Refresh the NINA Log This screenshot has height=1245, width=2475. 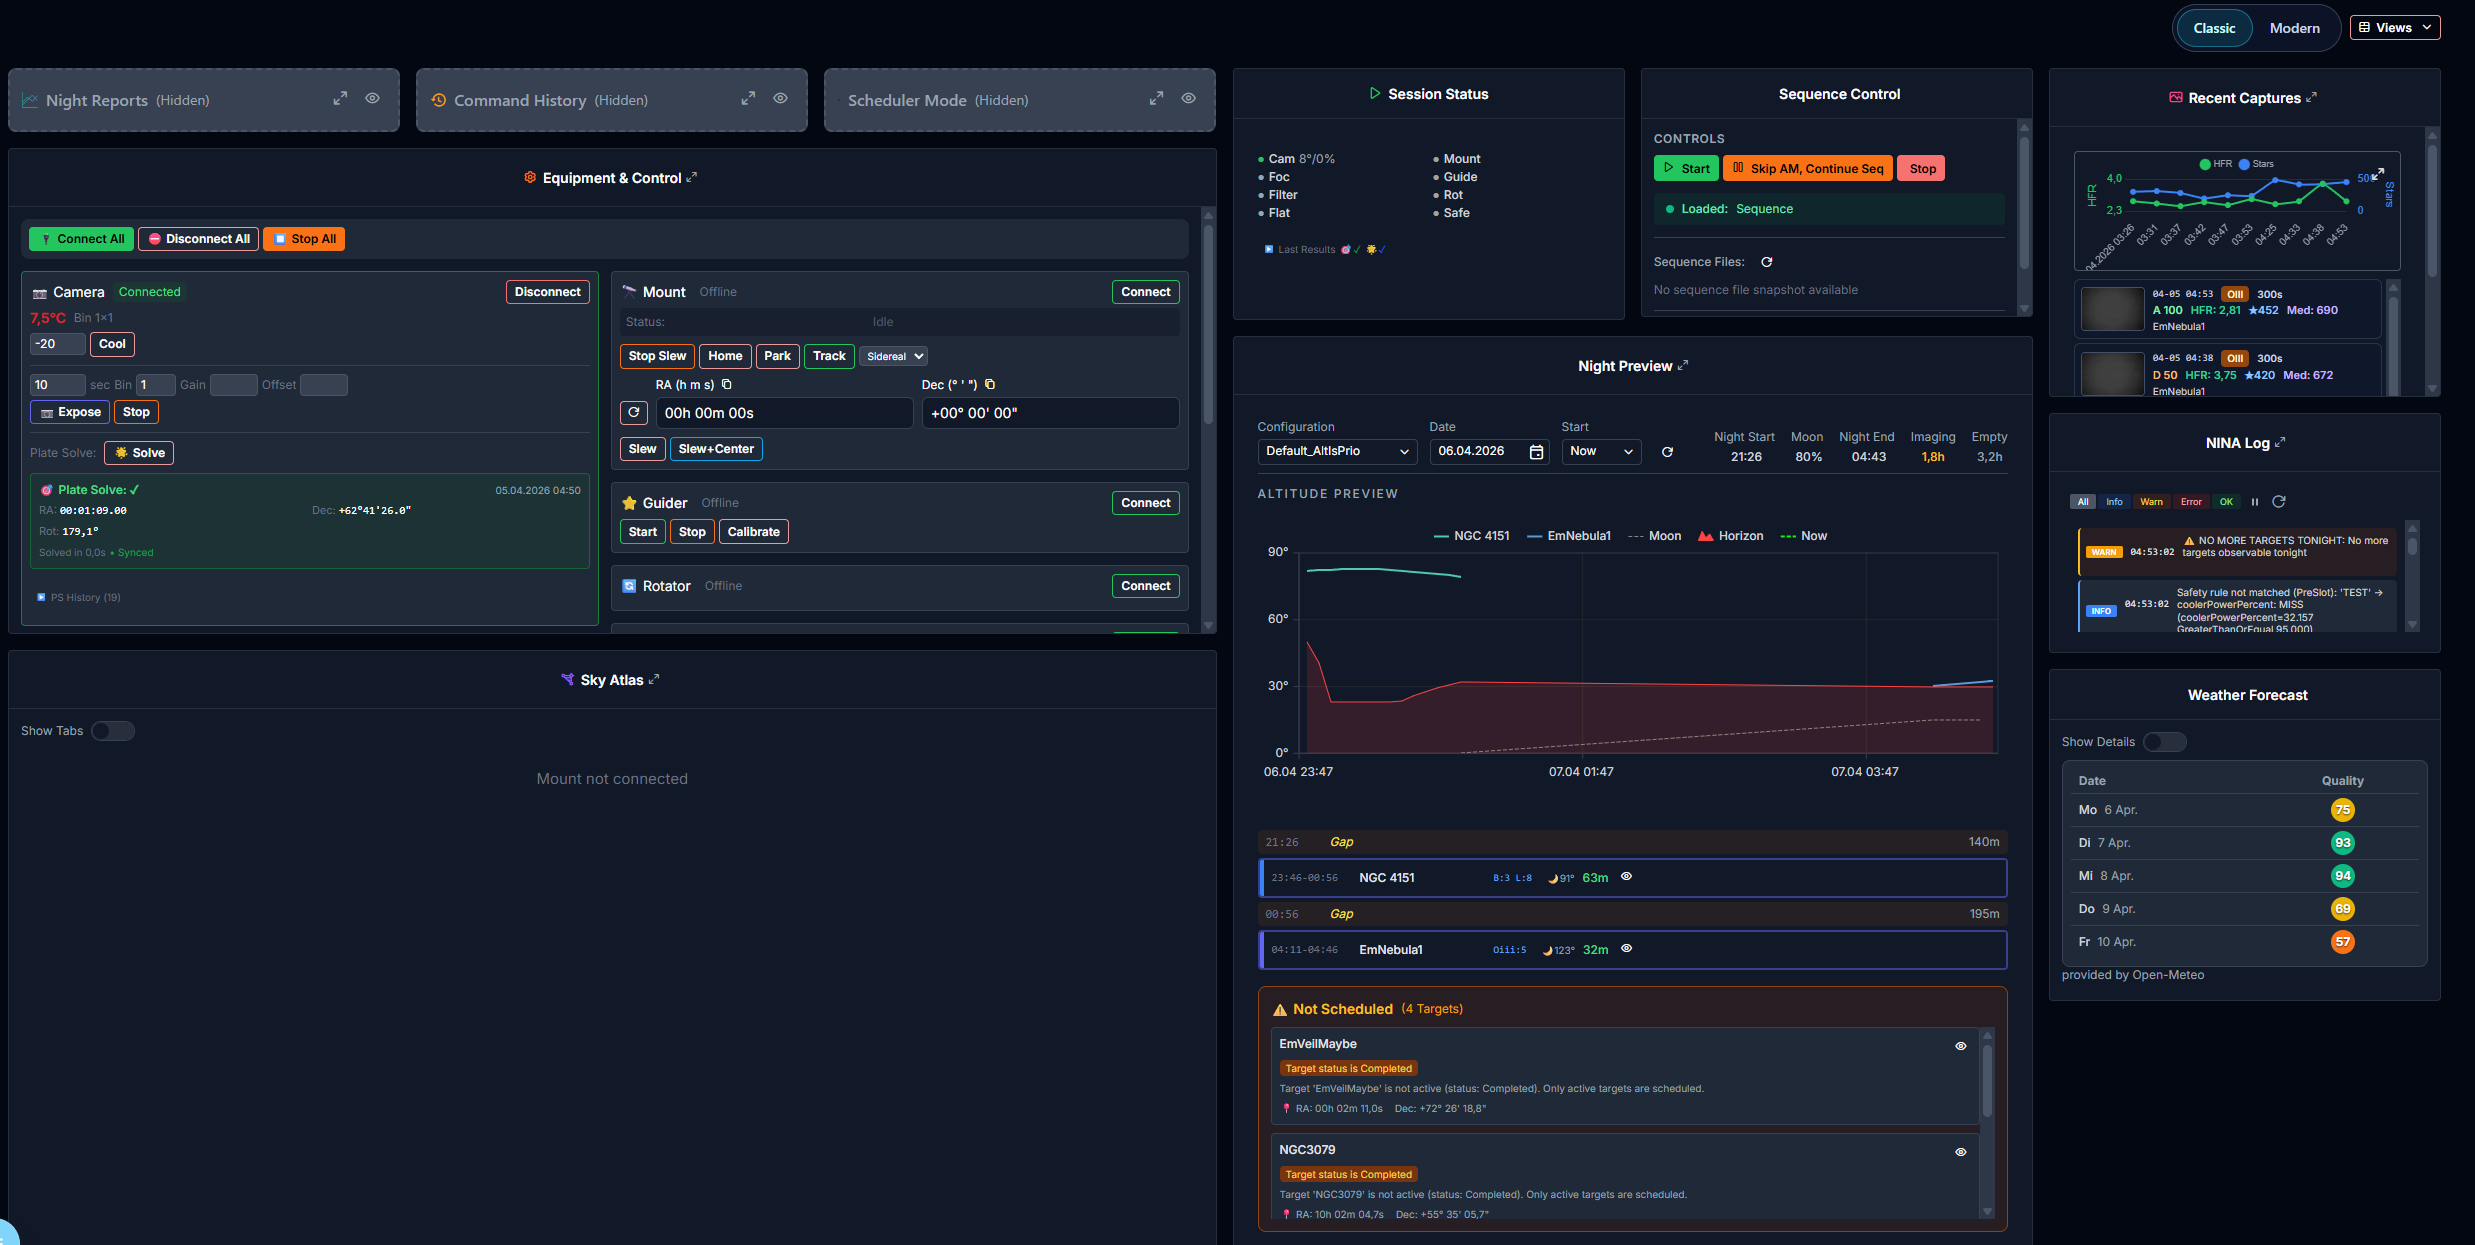point(2279,502)
